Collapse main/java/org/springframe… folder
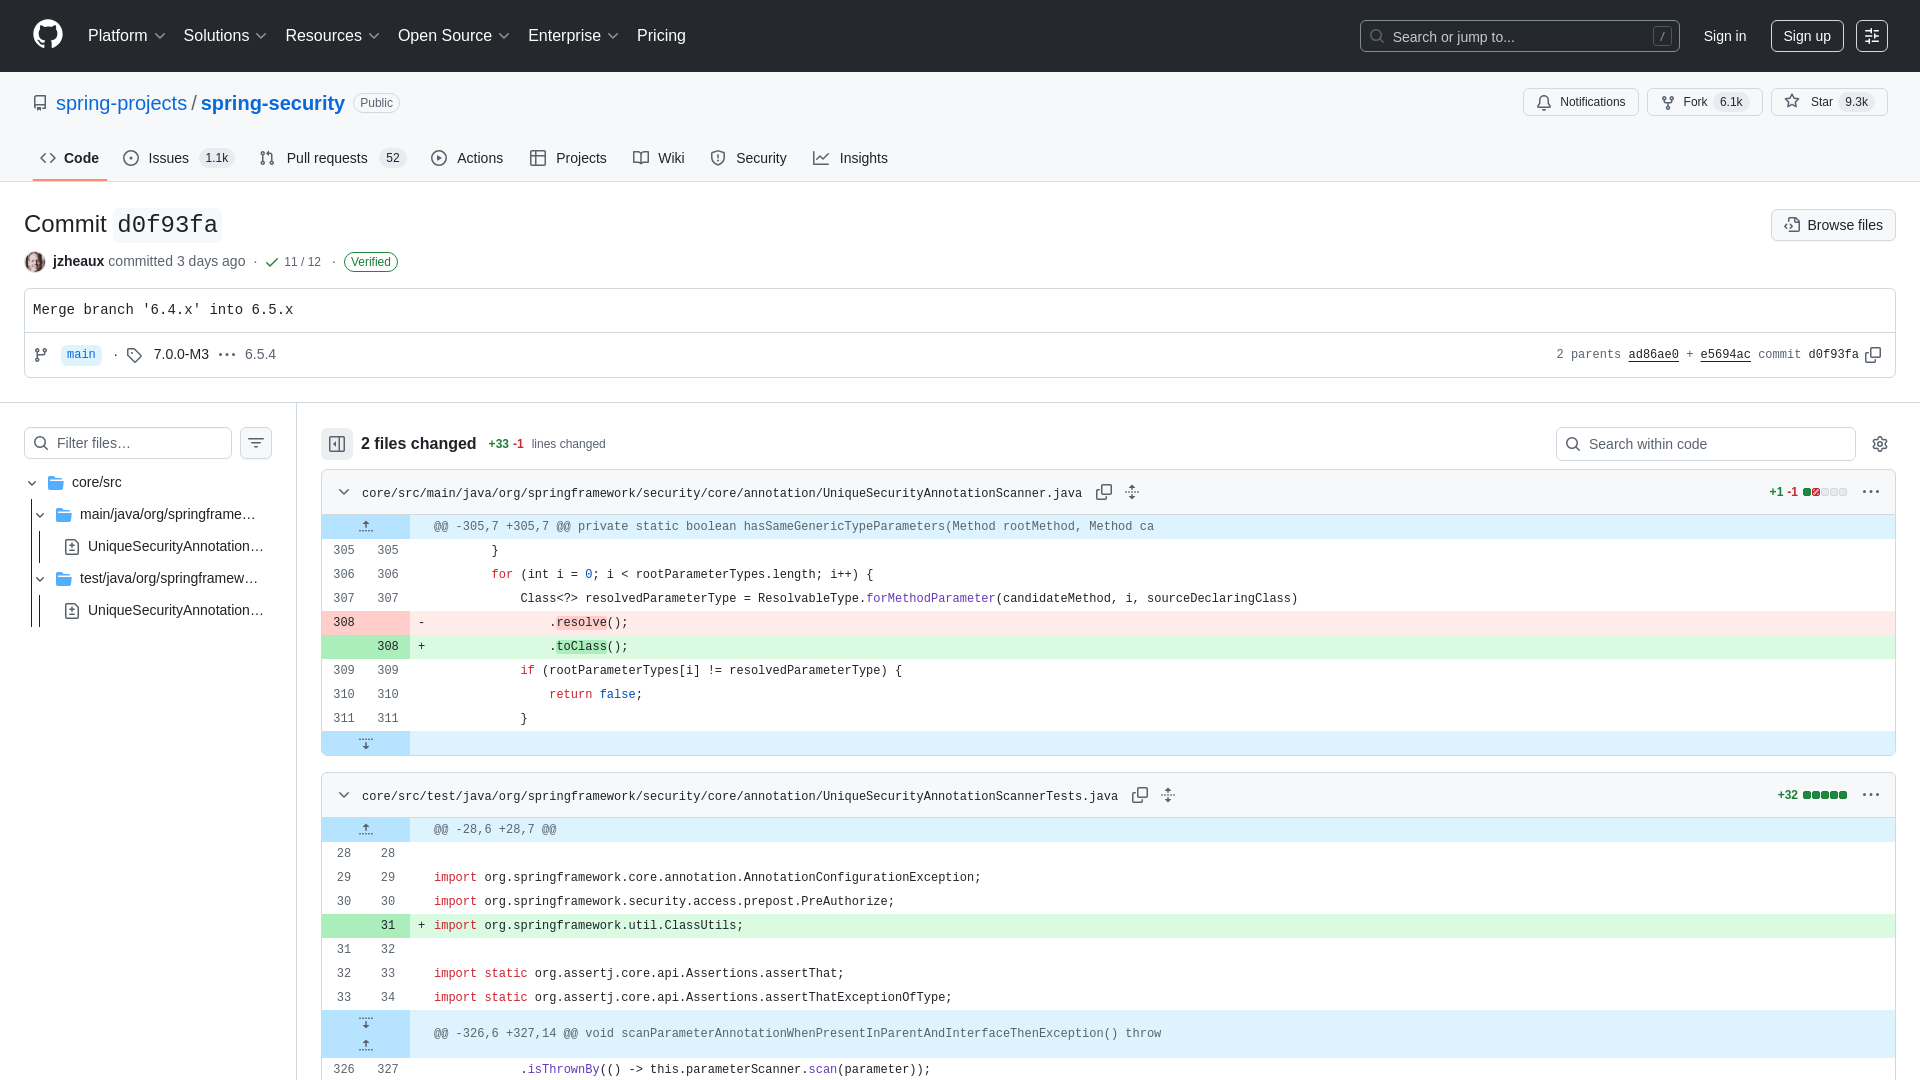 [40, 514]
